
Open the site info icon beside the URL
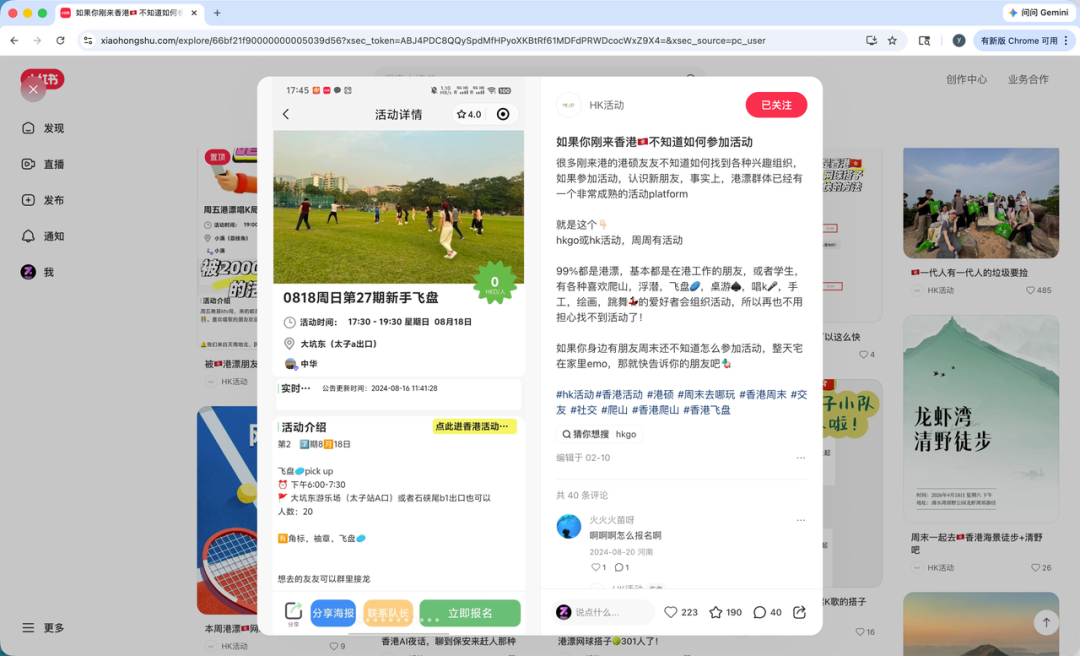point(87,41)
